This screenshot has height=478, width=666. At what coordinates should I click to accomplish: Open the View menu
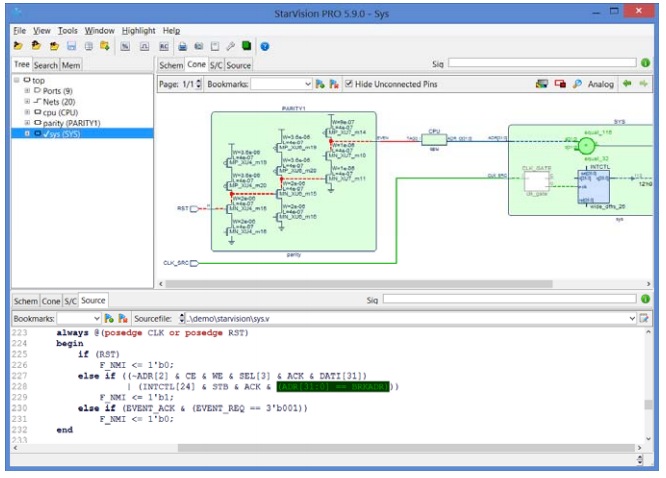click(x=42, y=31)
